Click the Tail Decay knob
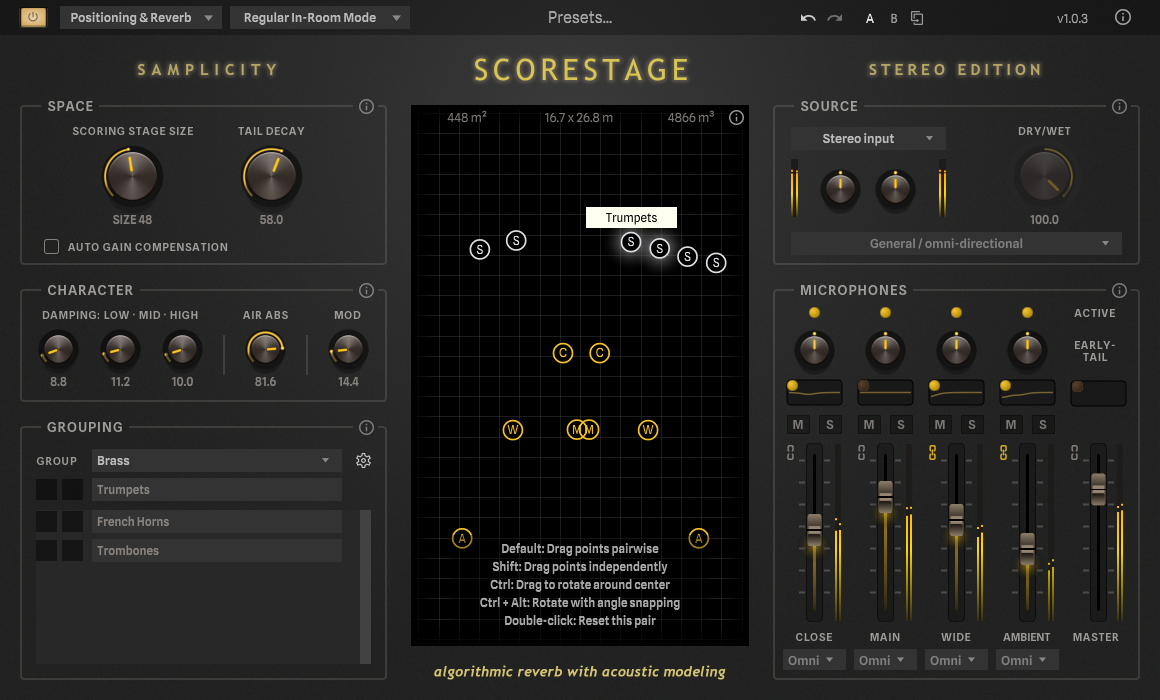 (271, 176)
